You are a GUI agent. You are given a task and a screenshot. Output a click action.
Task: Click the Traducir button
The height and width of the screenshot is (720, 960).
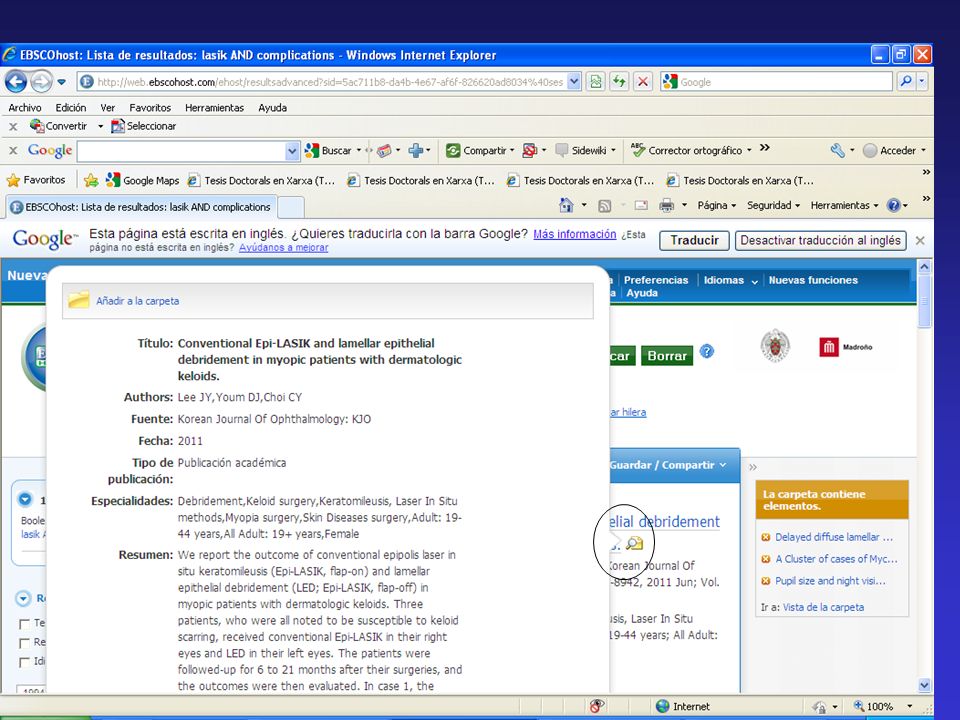694,241
